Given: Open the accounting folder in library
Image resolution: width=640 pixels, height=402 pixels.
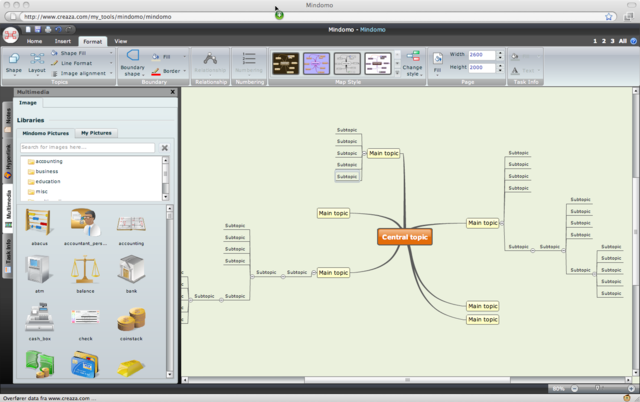Looking at the screenshot, I should pos(45,162).
